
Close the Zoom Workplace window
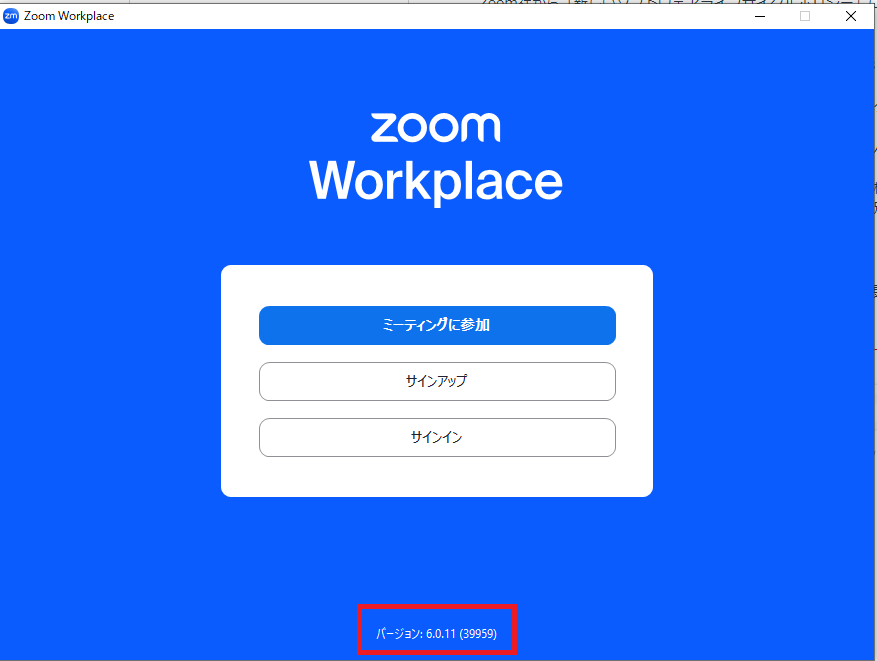[851, 16]
